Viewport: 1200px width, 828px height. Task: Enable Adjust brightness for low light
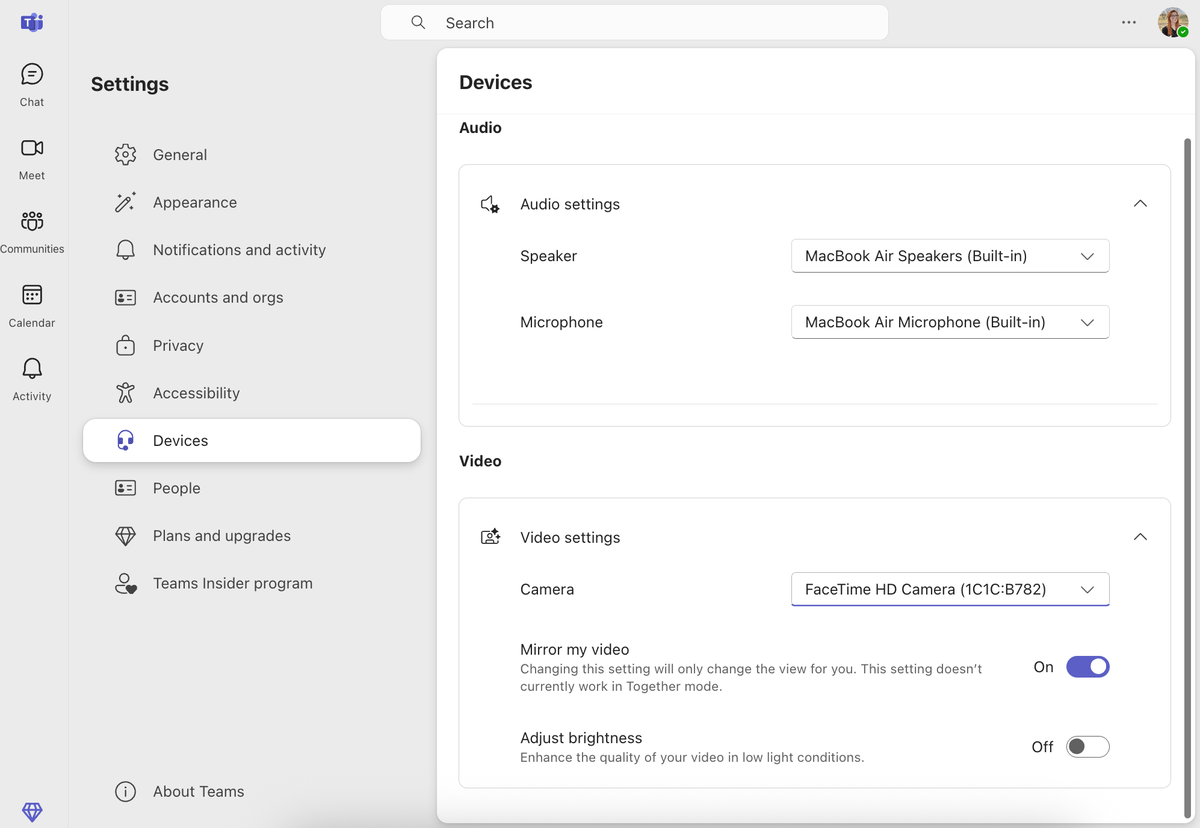point(1087,746)
